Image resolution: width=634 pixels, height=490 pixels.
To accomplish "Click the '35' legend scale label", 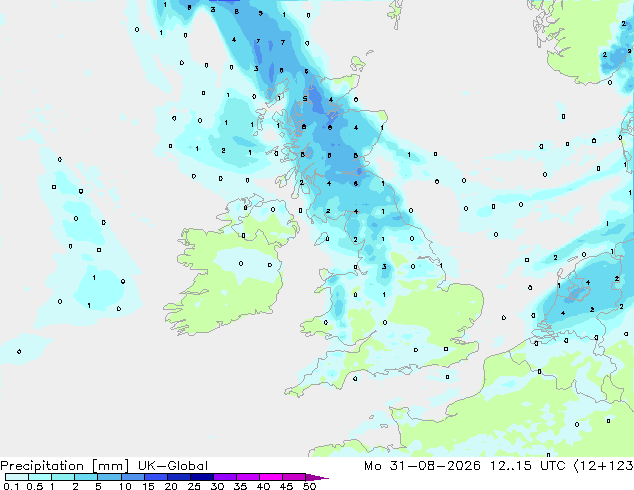I will tap(240, 486).
